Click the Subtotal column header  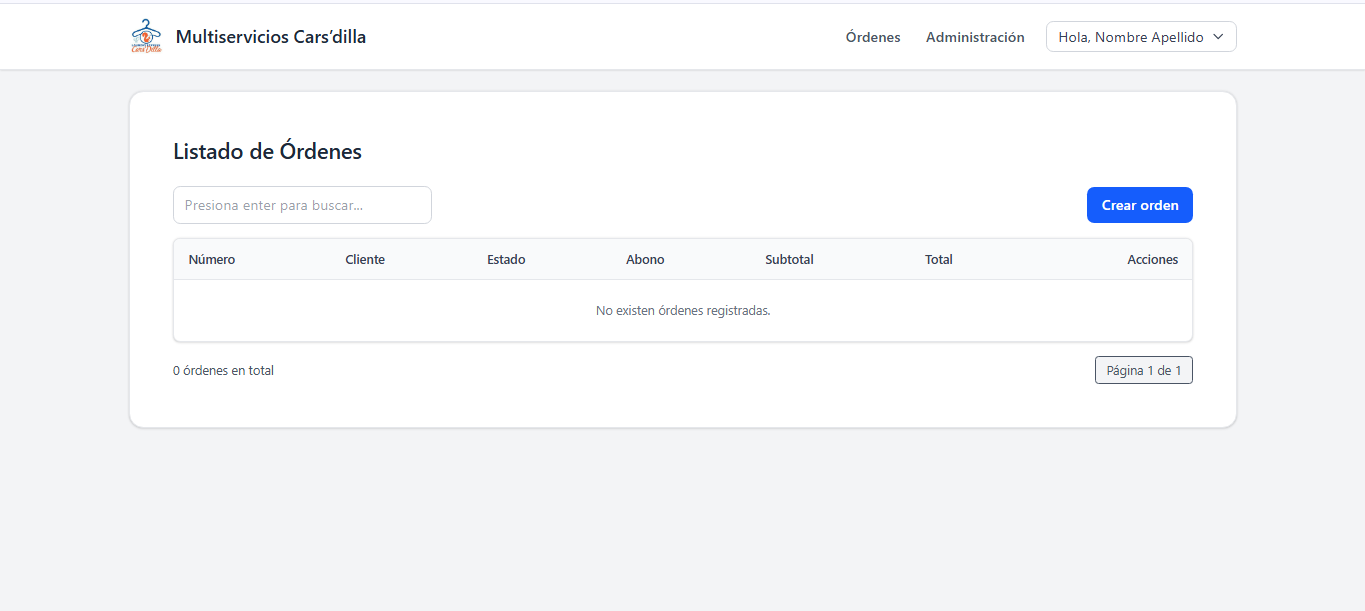[789, 259]
